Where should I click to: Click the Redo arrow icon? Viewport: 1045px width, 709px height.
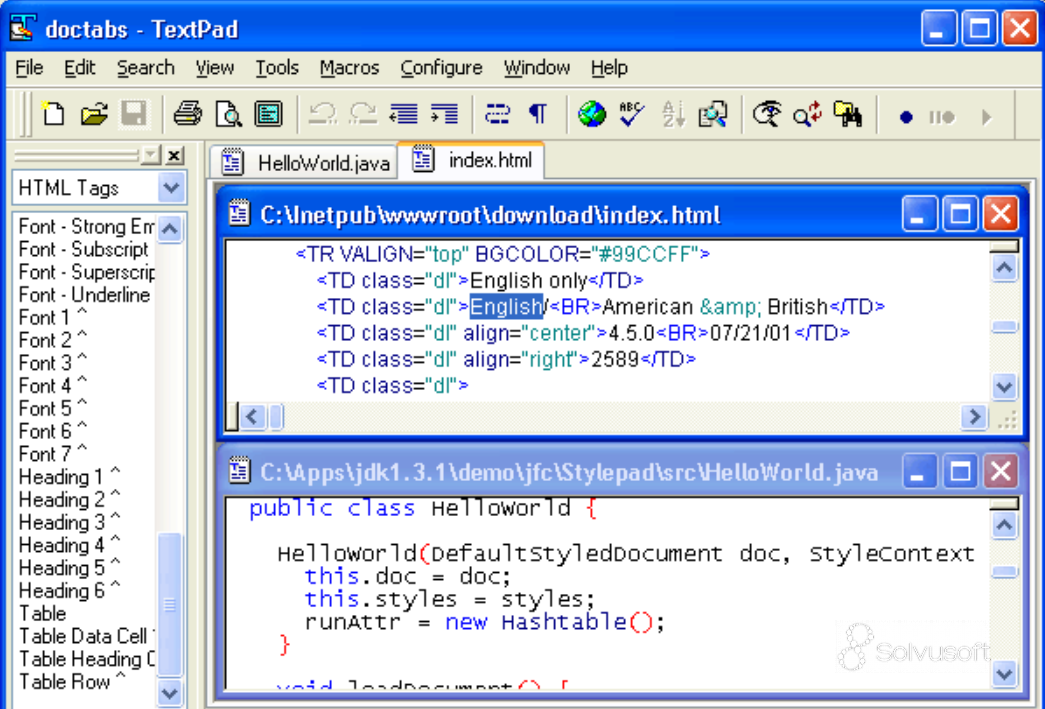(363, 115)
